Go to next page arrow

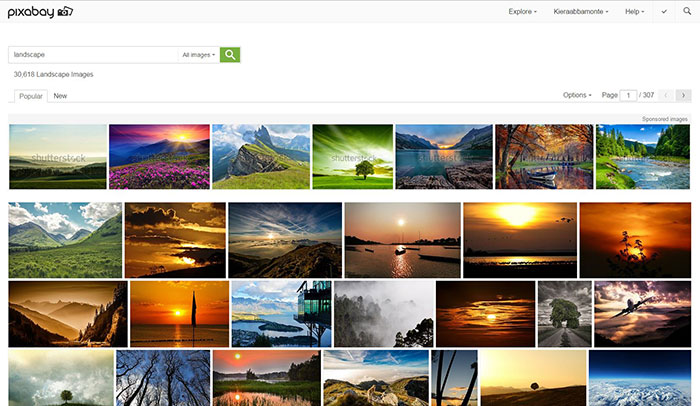(x=683, y=95)
